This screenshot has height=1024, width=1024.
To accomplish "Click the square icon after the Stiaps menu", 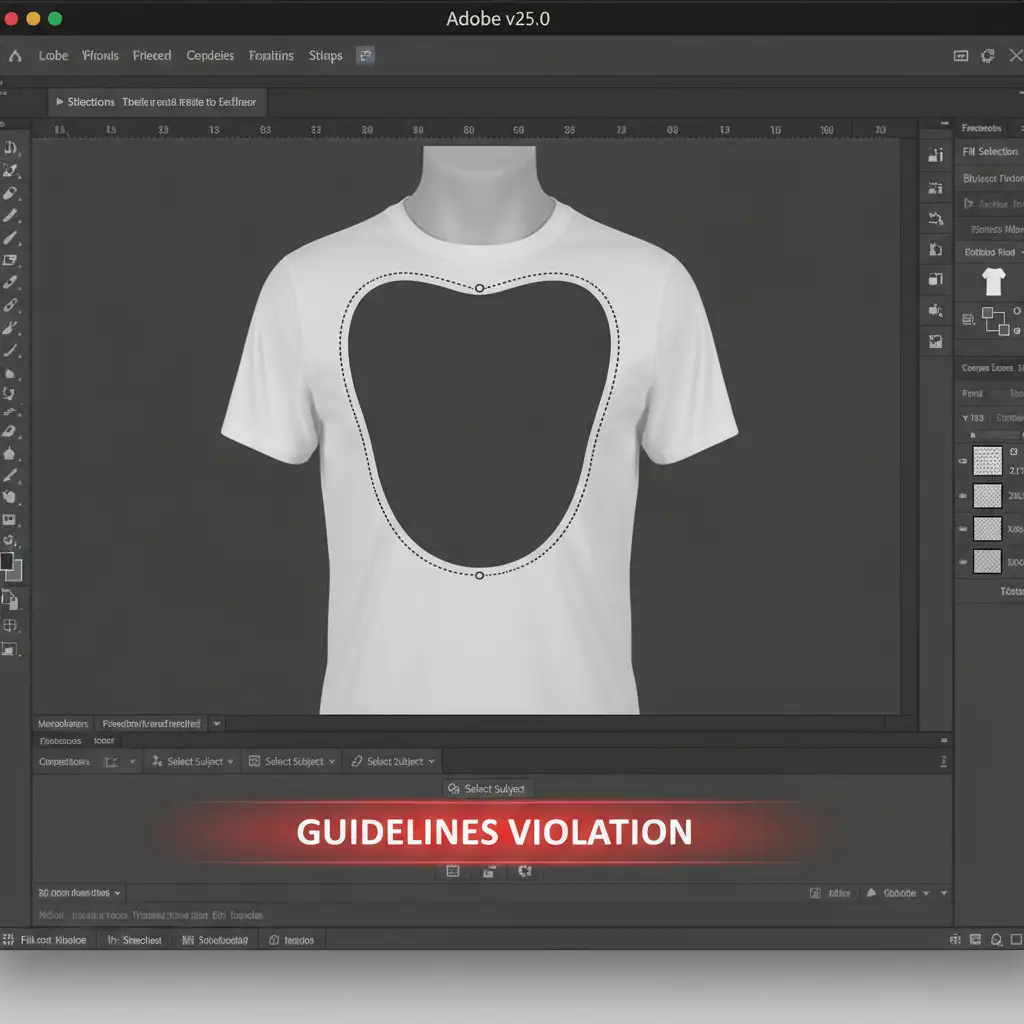I will [366, 56].
